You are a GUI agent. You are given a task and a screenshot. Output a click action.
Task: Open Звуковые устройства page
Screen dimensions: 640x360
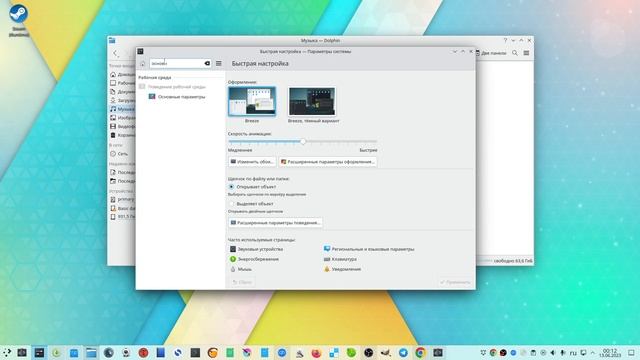point(256,249)
